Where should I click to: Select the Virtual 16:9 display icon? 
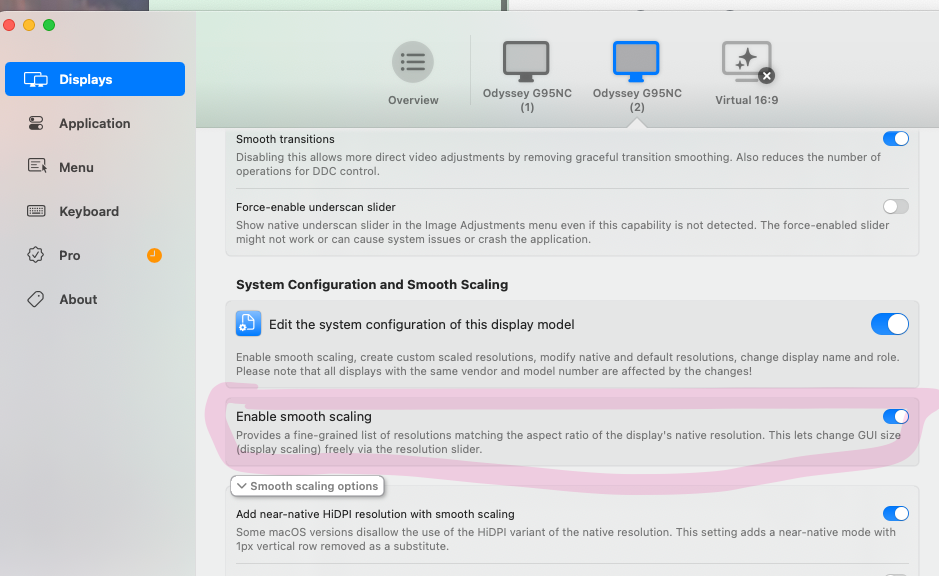(746, 61)
